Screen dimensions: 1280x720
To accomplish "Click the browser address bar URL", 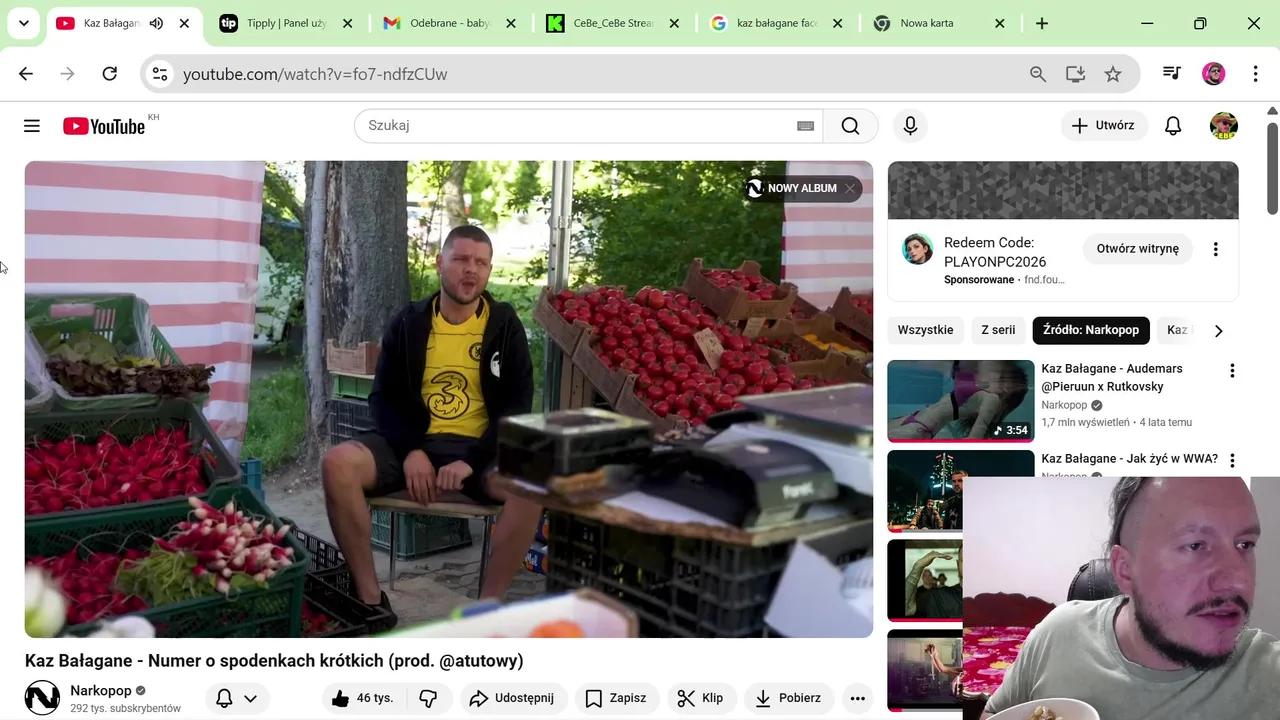I will tap(315, 74).
